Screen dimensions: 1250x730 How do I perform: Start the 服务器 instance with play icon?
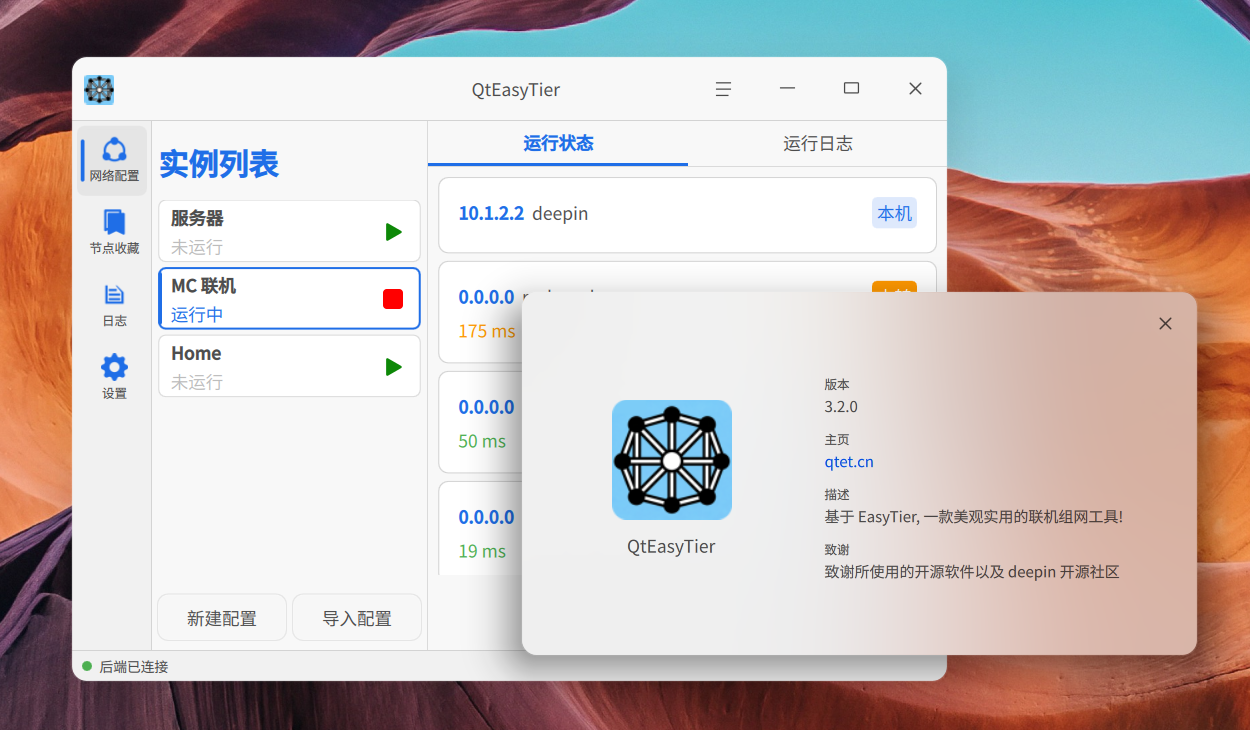point(394,232)
